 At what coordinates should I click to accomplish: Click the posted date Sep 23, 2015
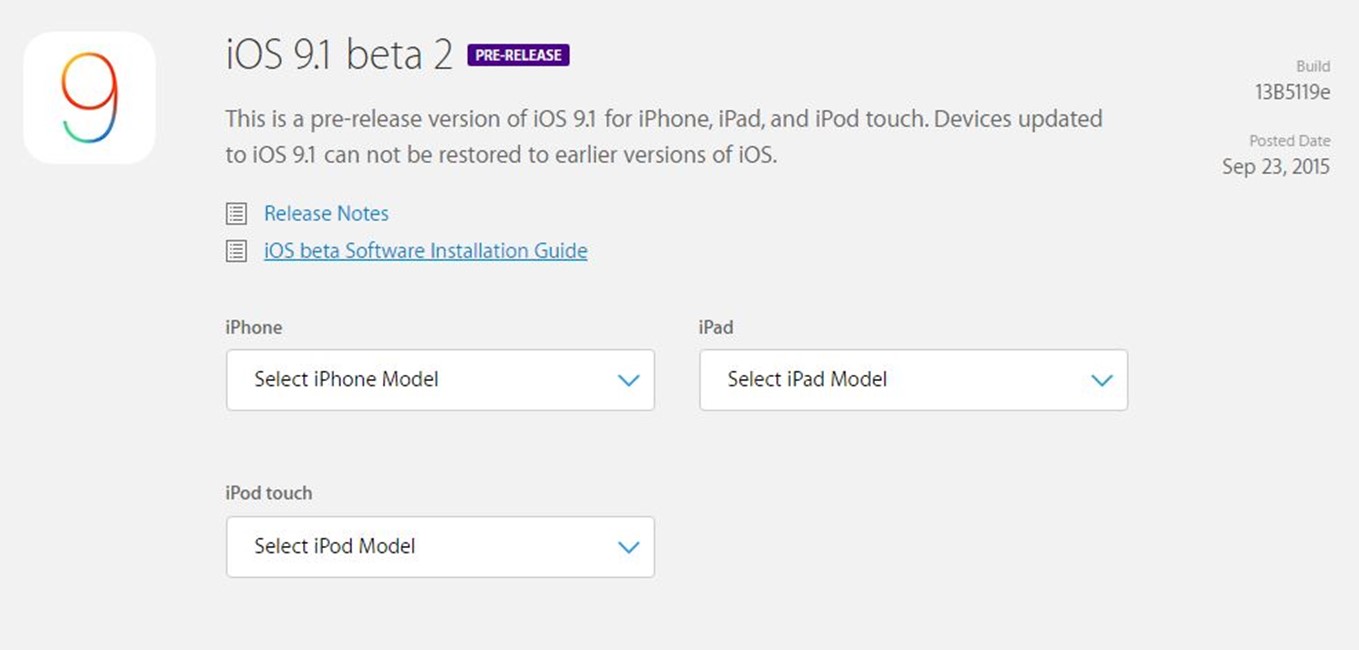(x=1275, y=167)
